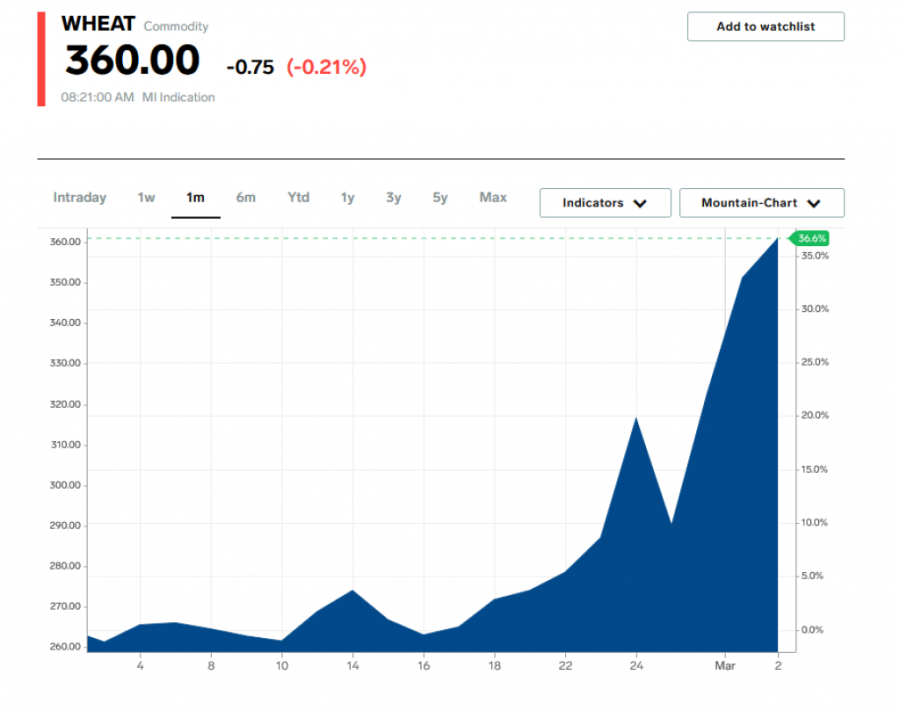Viewport: 900px width, 711px height.
Task: Switch chart to 6m range
Action: pyautogui.click(x=246, y=198)
